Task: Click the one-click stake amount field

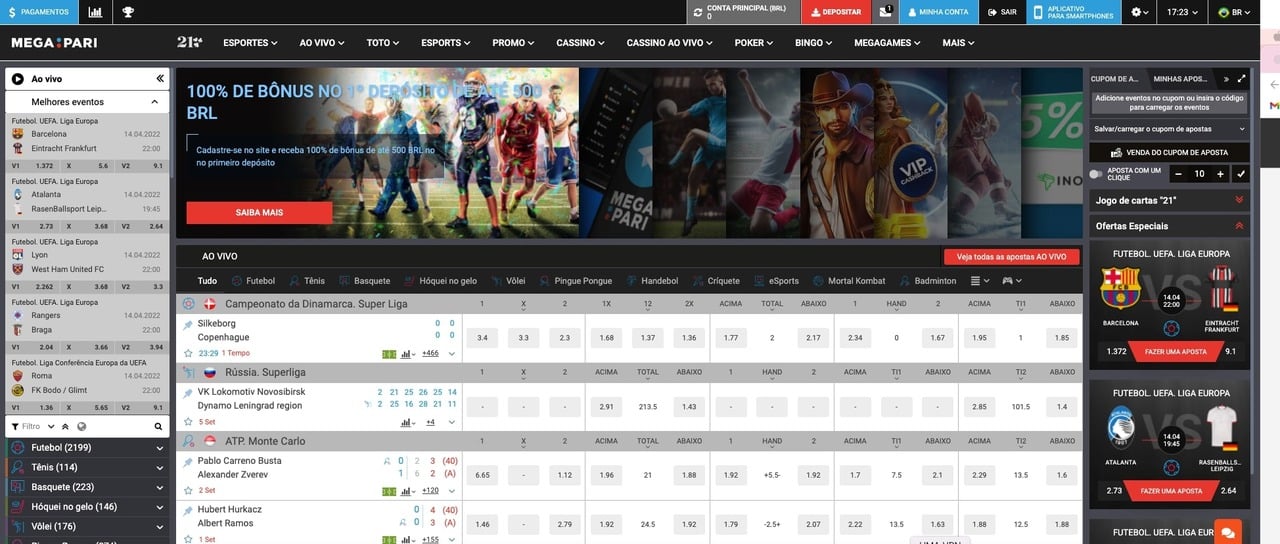Action: [1199, 174]
